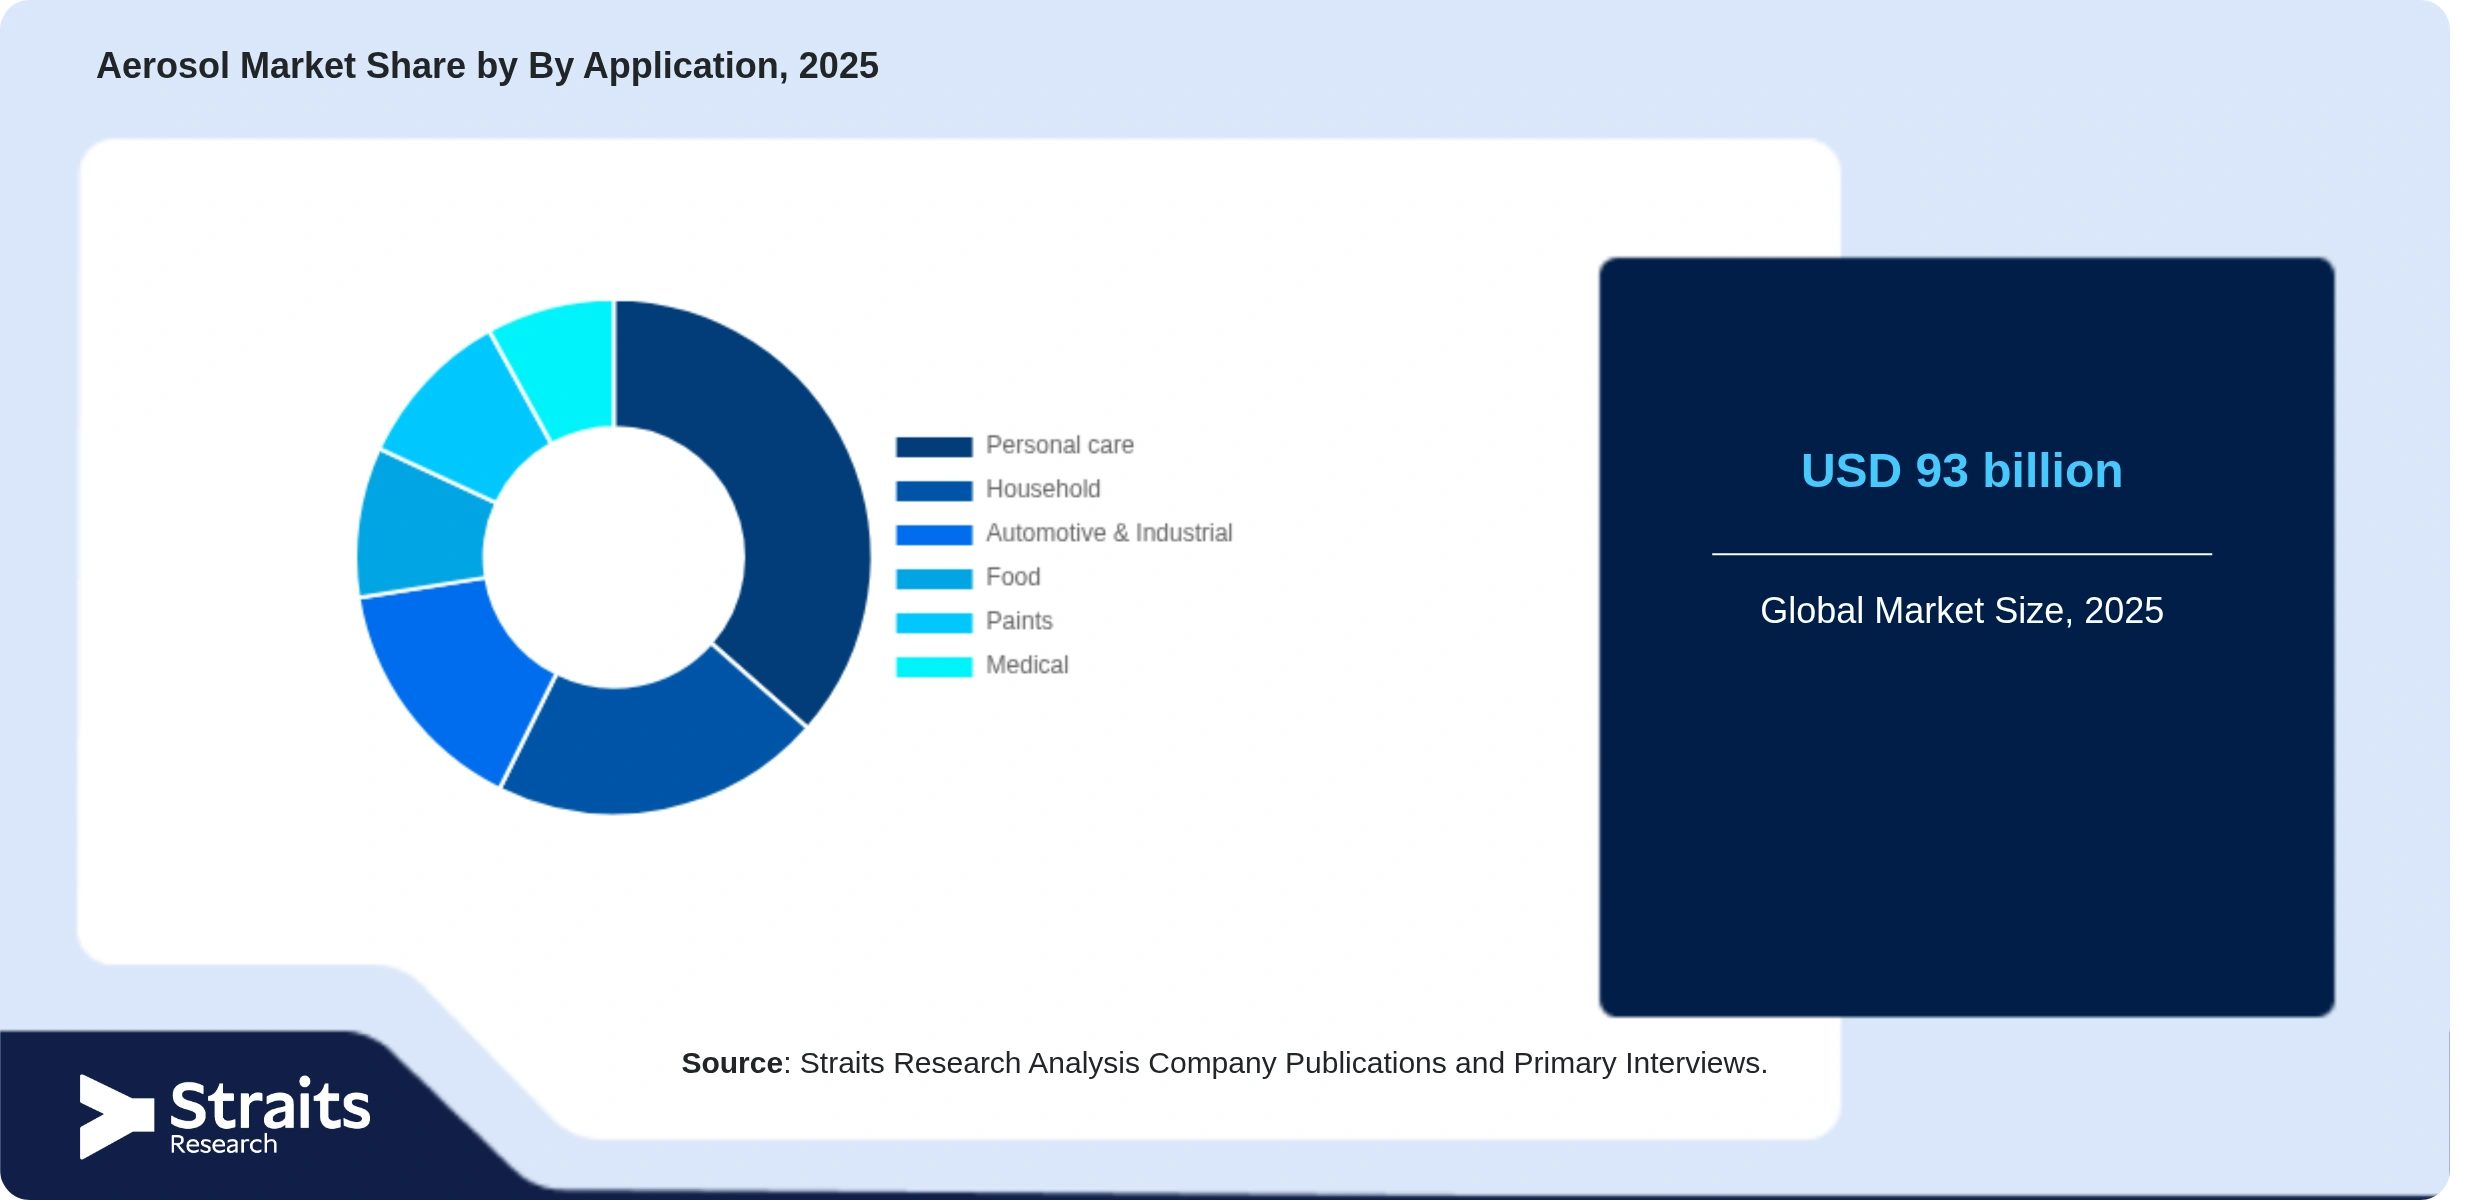
Task: Select the 'Household' legend label
Action: [1043, 489]
